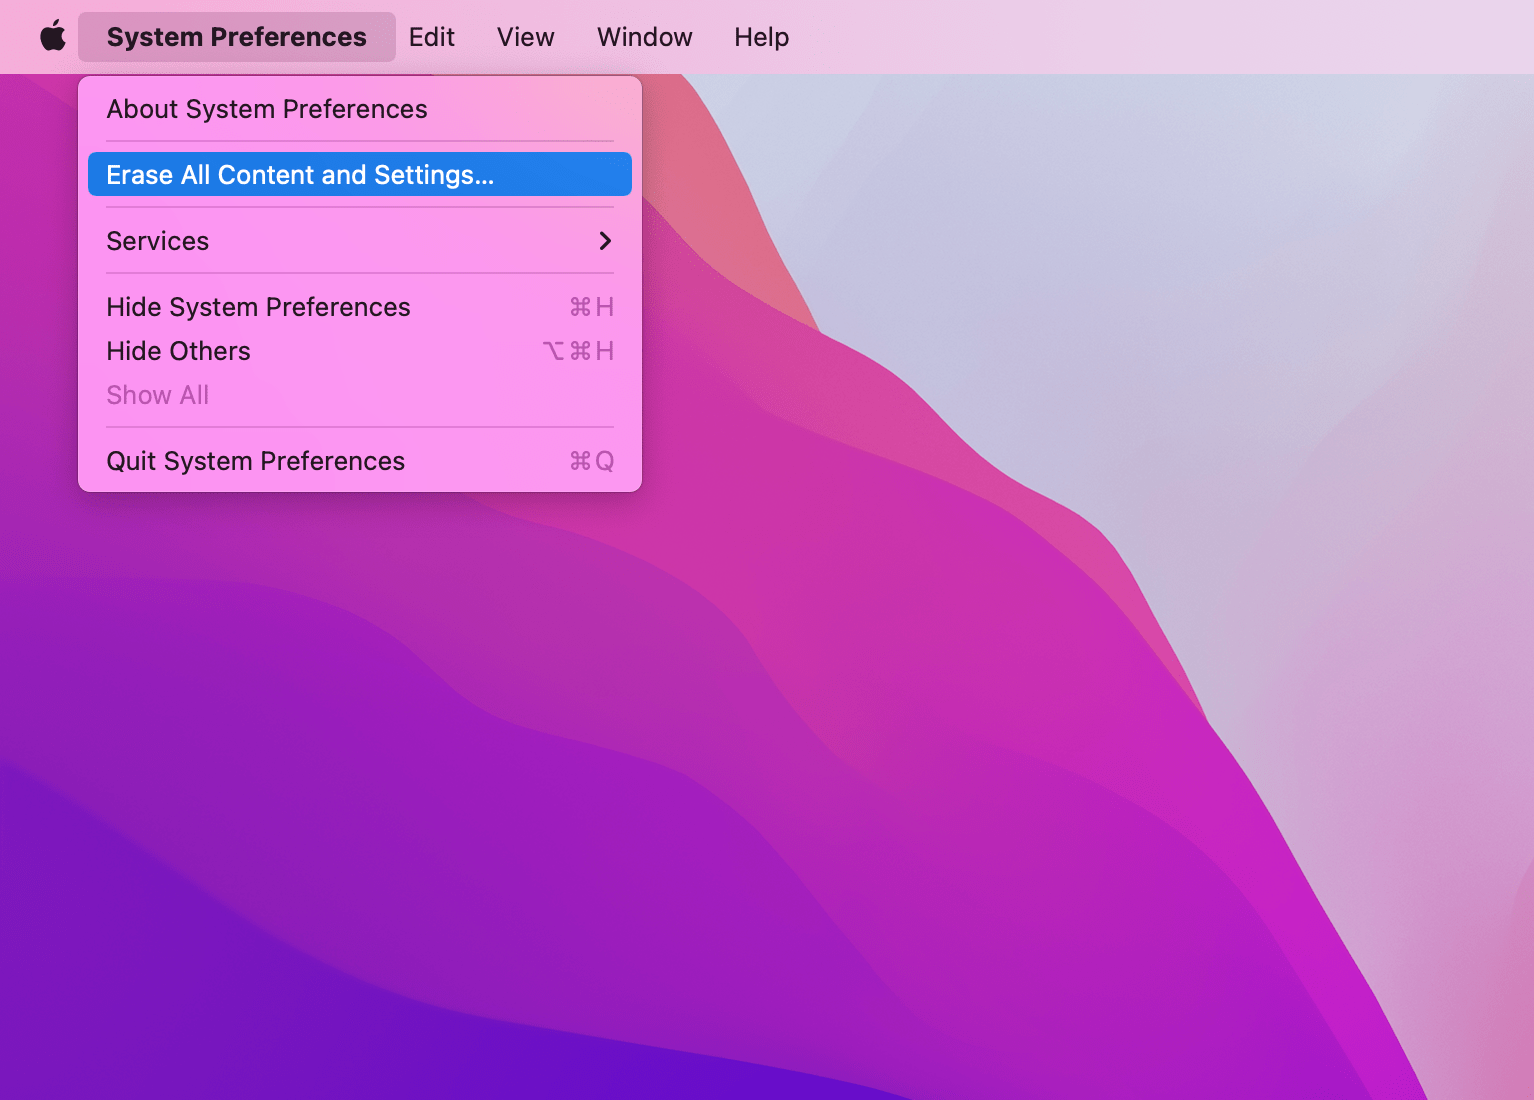Open the Edit menu
Viewport: 1534px width, 1100px height.
(x=430, y=37)
